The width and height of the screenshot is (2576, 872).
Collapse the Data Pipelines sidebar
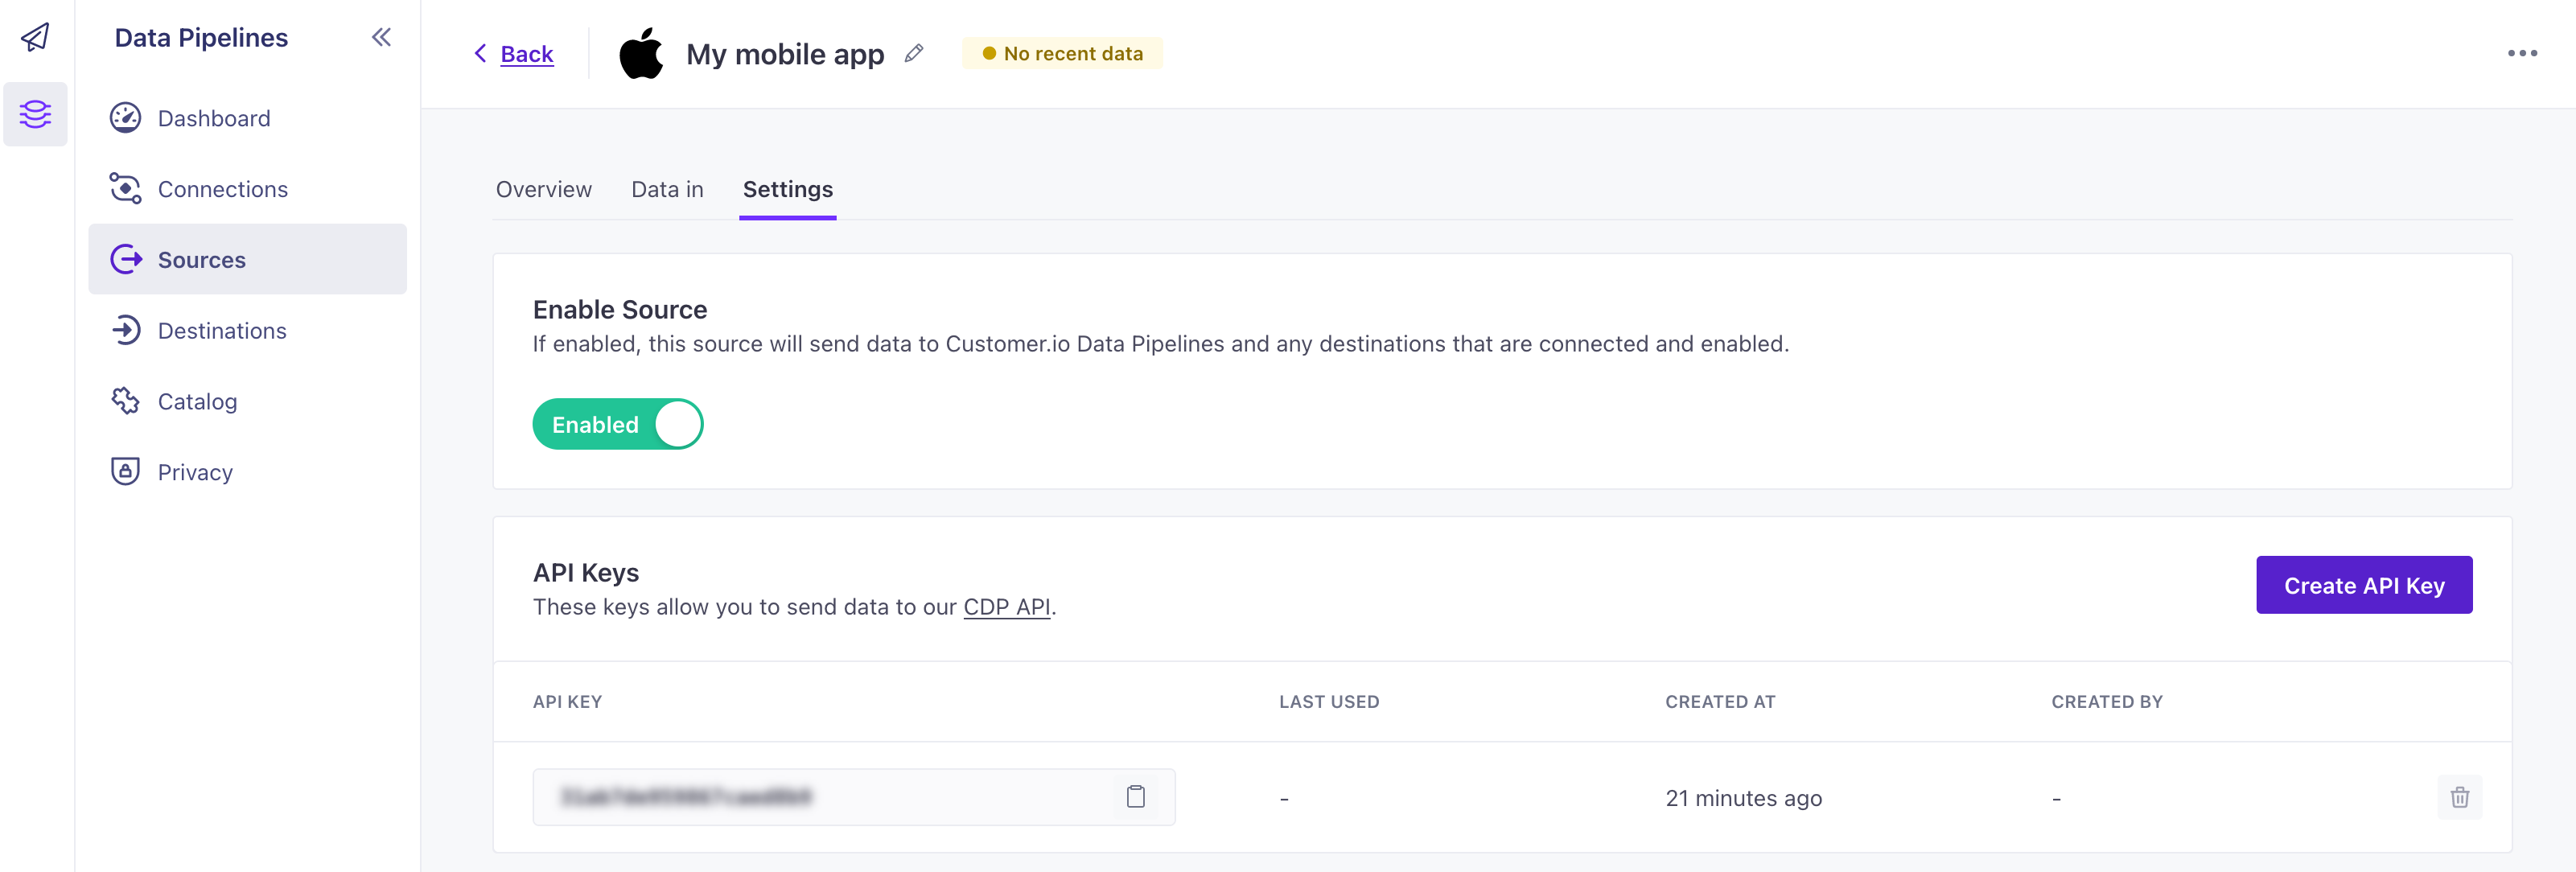click(x=381, y=37)
